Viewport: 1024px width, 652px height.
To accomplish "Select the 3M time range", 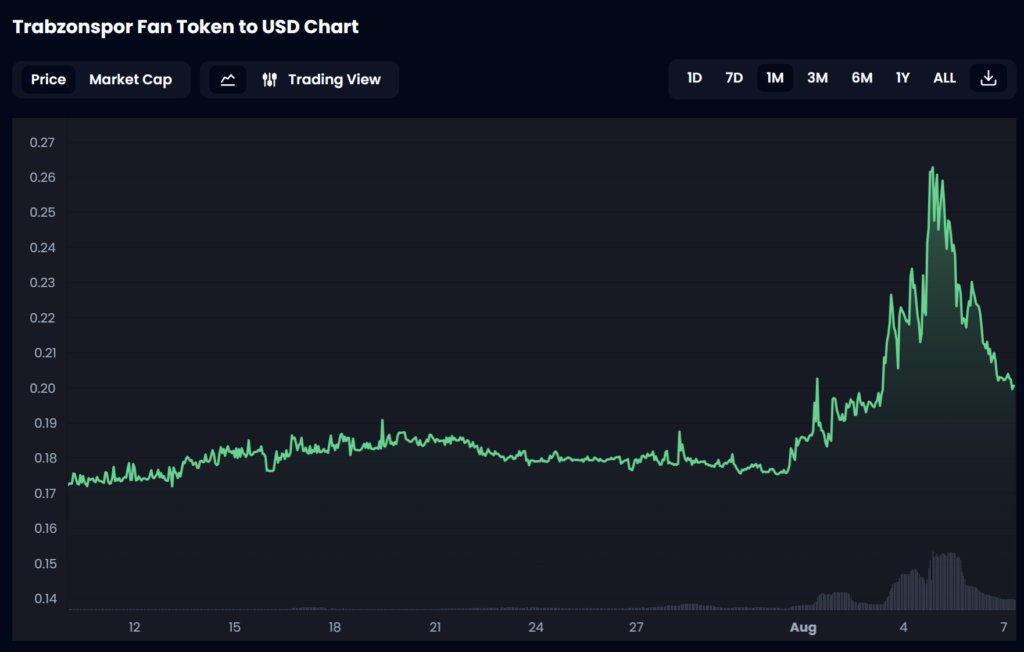I will [817, 78].
